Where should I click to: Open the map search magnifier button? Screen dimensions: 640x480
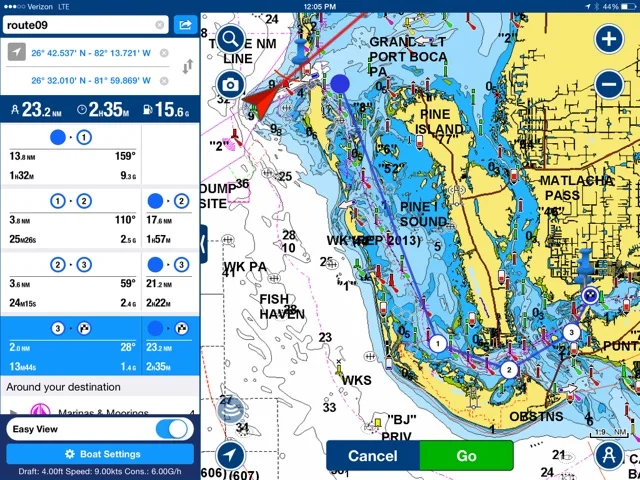pos(231,39)
